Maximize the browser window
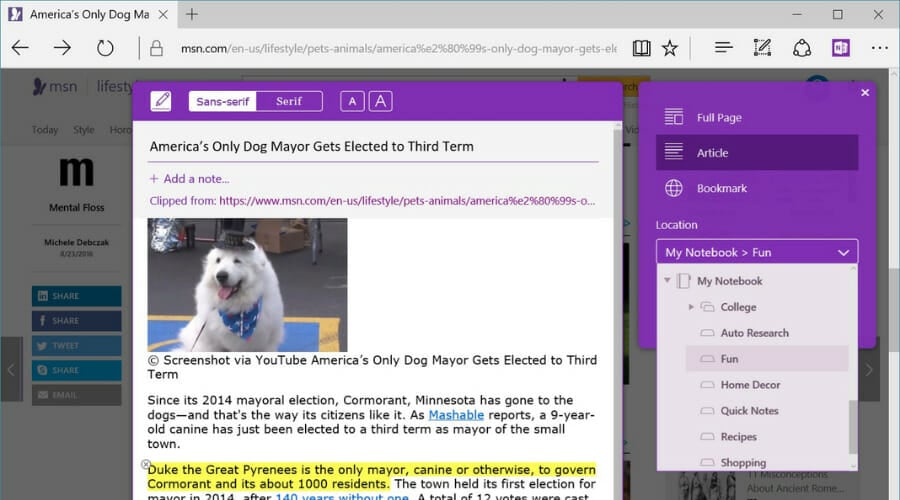 click(x=838, y=14)
